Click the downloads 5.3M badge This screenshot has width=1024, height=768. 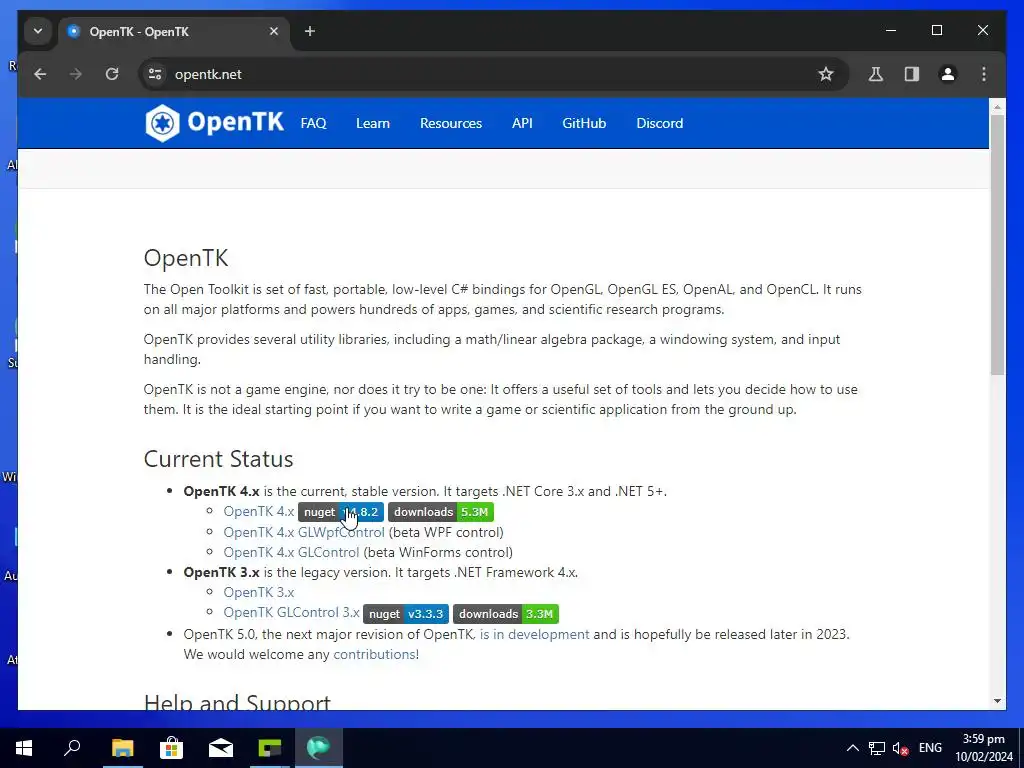[x=441, y=512]
